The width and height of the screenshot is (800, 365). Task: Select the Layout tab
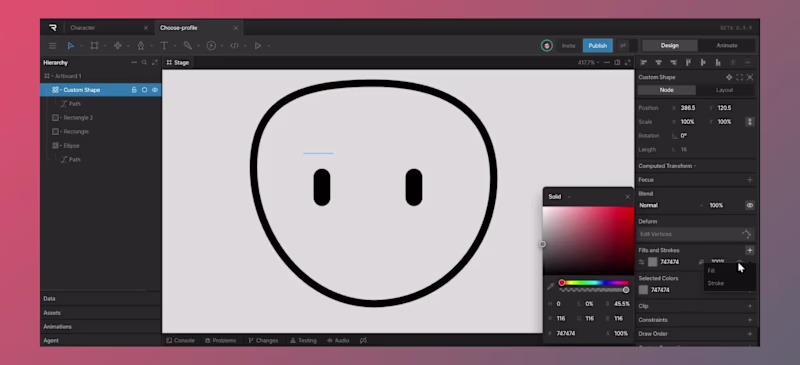(724, 90)
